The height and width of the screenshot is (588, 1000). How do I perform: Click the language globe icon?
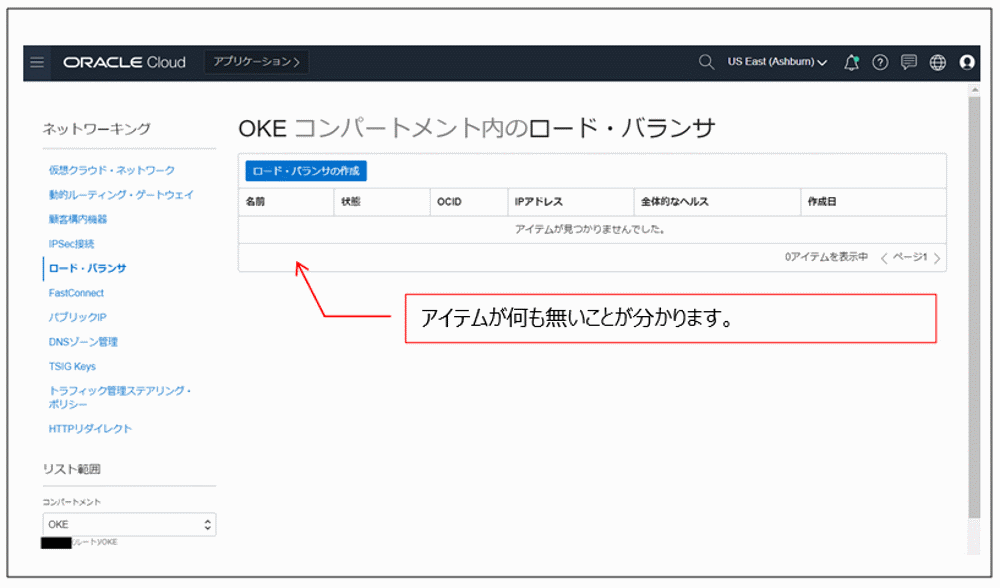[x=937, y=62]
